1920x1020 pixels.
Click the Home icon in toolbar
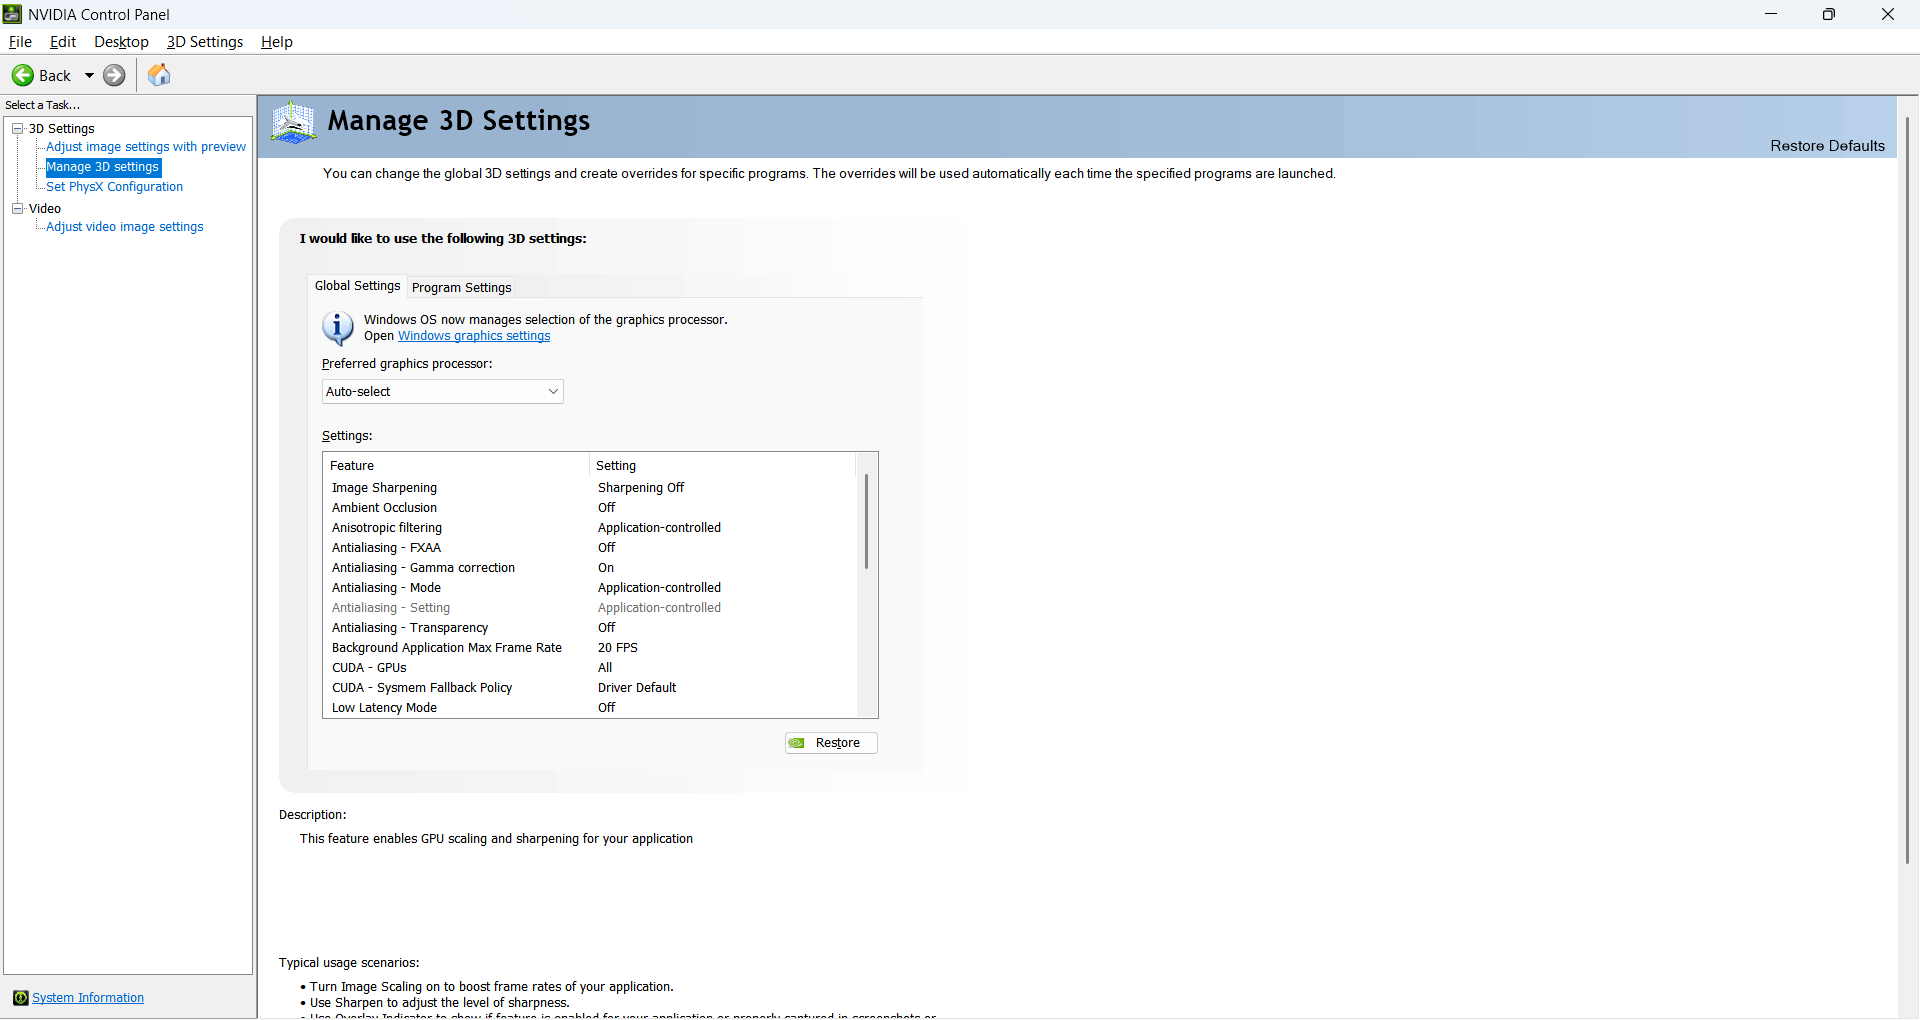(x=159, y=75)
